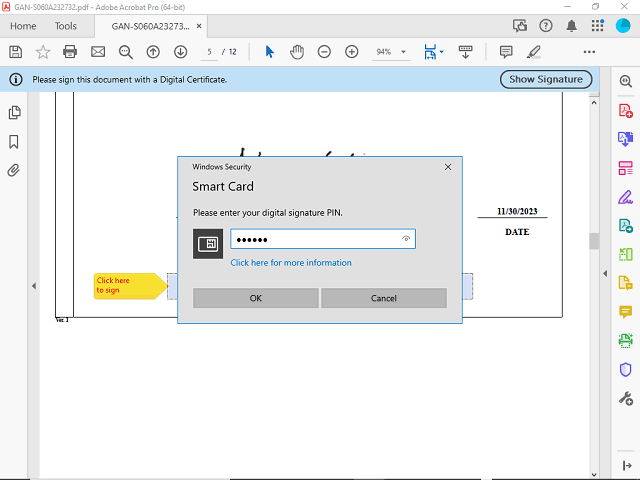Image resolution: width=640 pixels, height=480 pixels.
Task: Go to the next page with the down arrow
Action: coord(180,52)
